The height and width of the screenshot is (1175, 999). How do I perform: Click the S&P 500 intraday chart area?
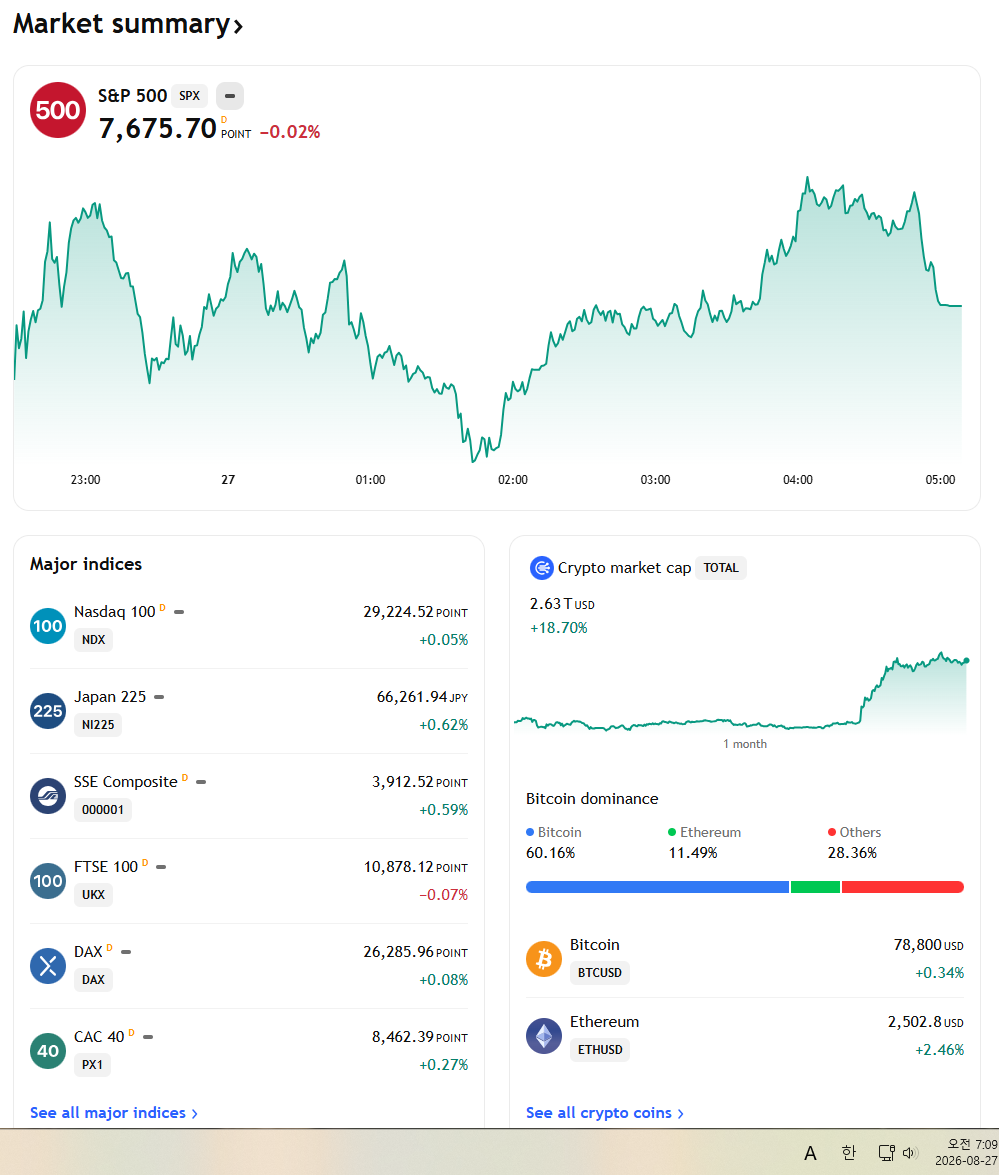[x=487, y=318]
